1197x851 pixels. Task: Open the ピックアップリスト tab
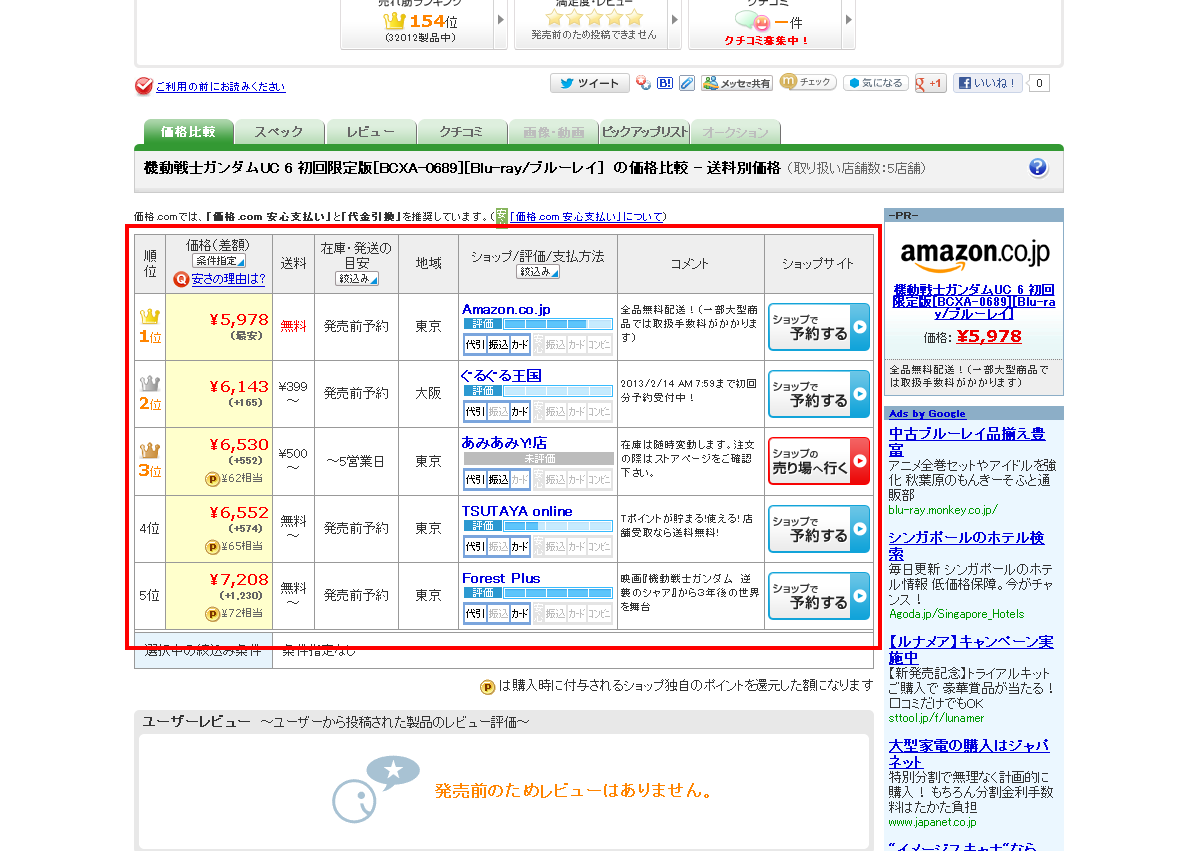point(644,132)
